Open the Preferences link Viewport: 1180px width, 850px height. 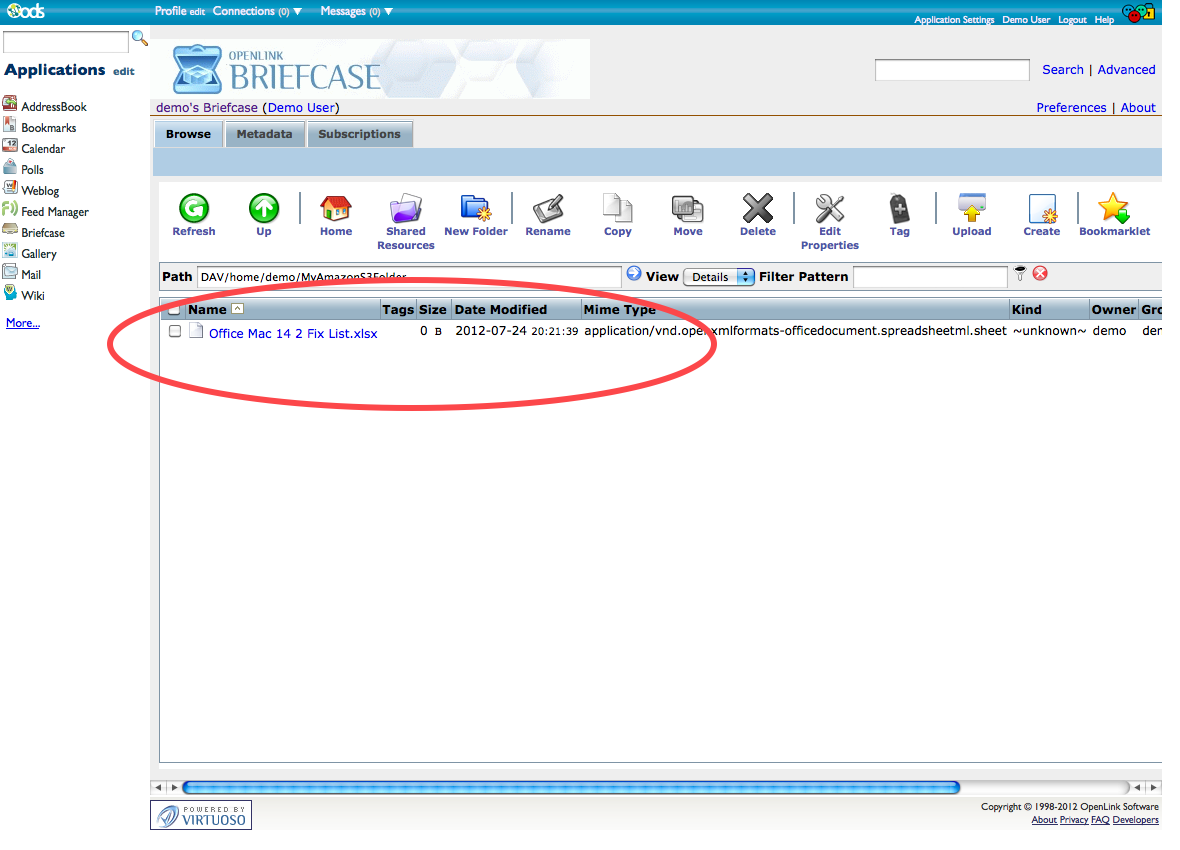point(1071,108)
